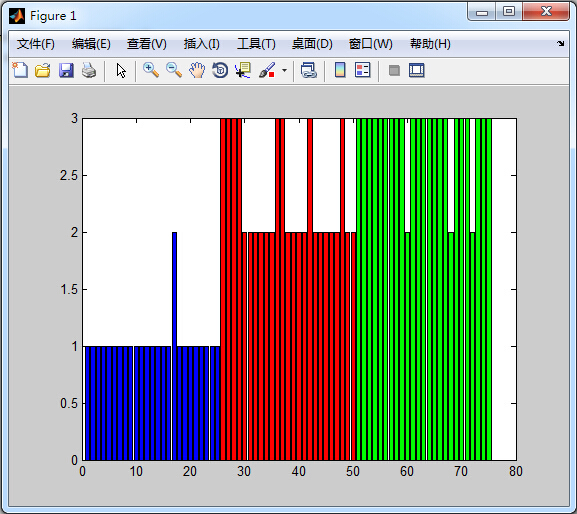Print the figure using printer icon
577x514 pixels.
coord(89,70)
